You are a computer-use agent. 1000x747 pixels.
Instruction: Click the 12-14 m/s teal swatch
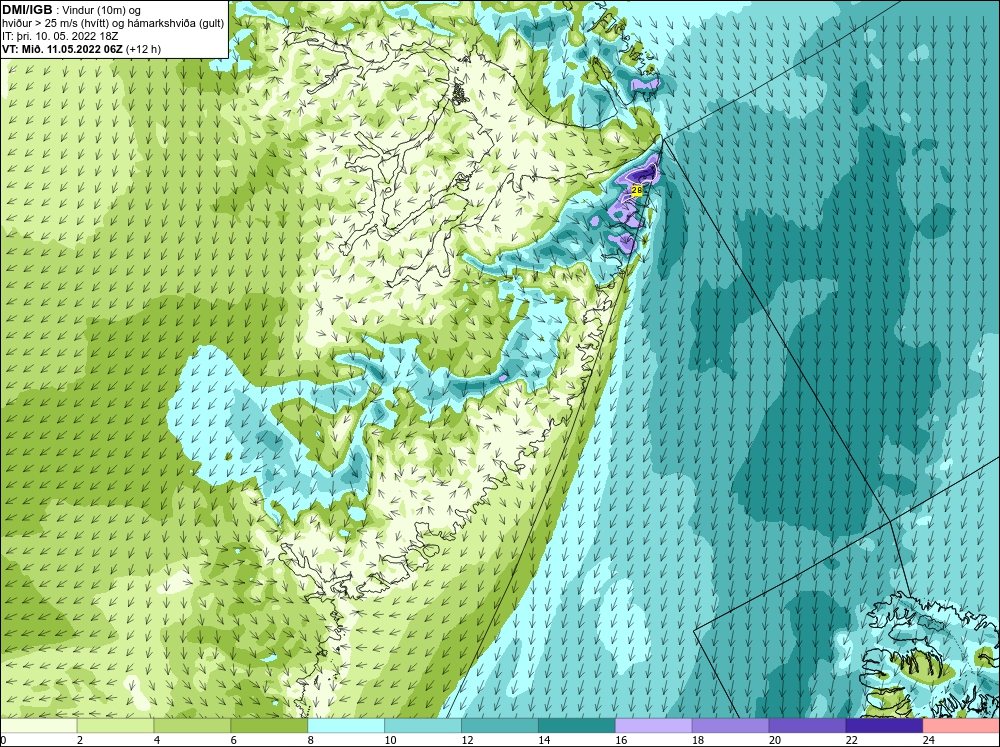(x=500, y=726)
